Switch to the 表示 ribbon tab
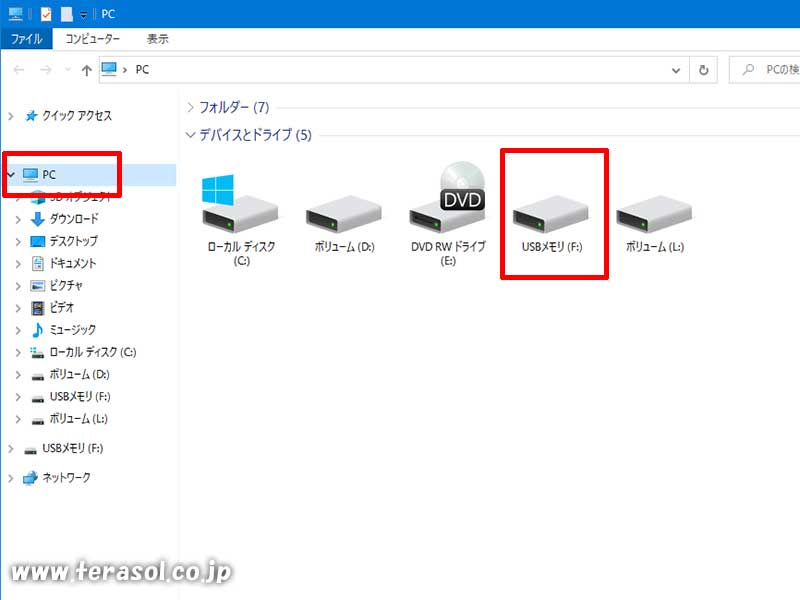 click(157, 39)
